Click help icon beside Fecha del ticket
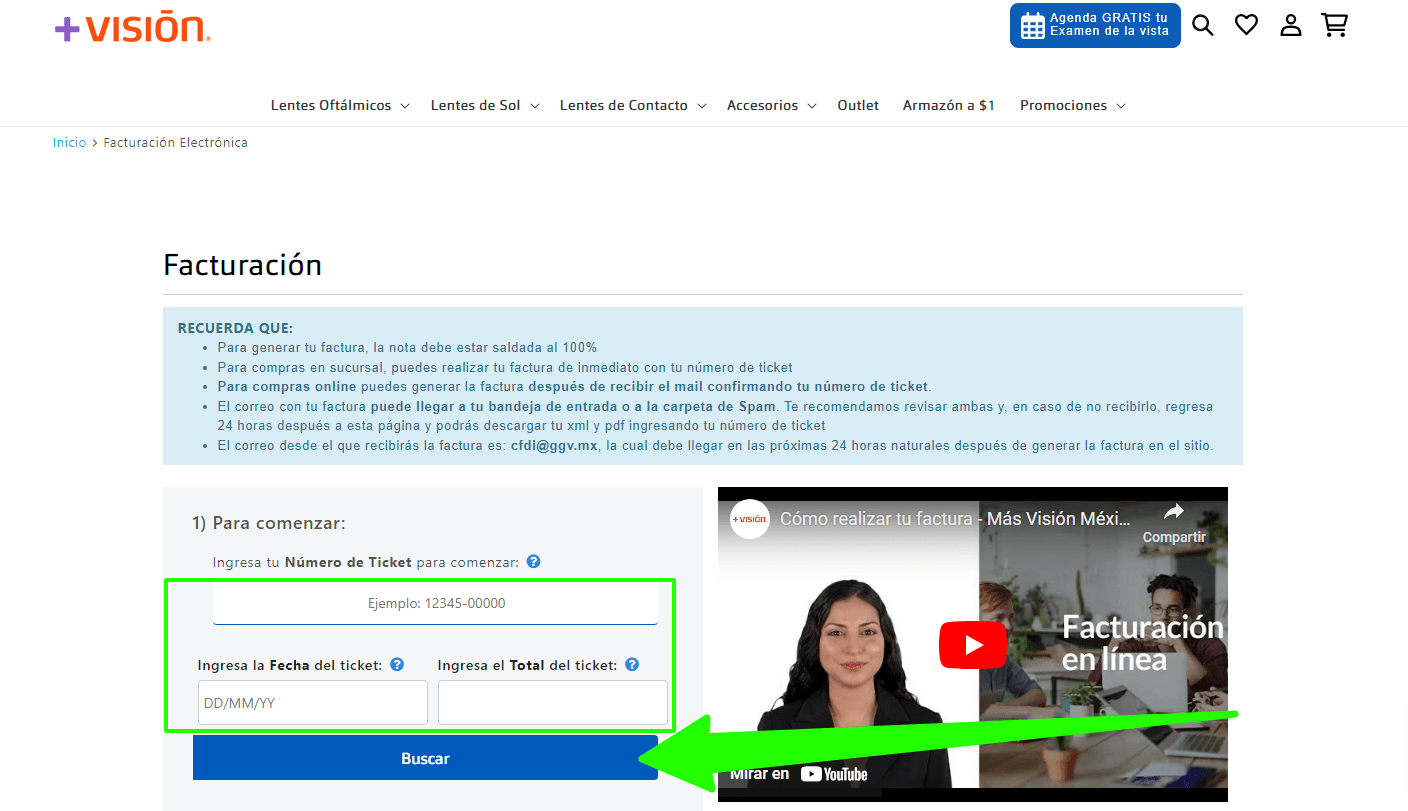1408x811 pixels. 397,665
